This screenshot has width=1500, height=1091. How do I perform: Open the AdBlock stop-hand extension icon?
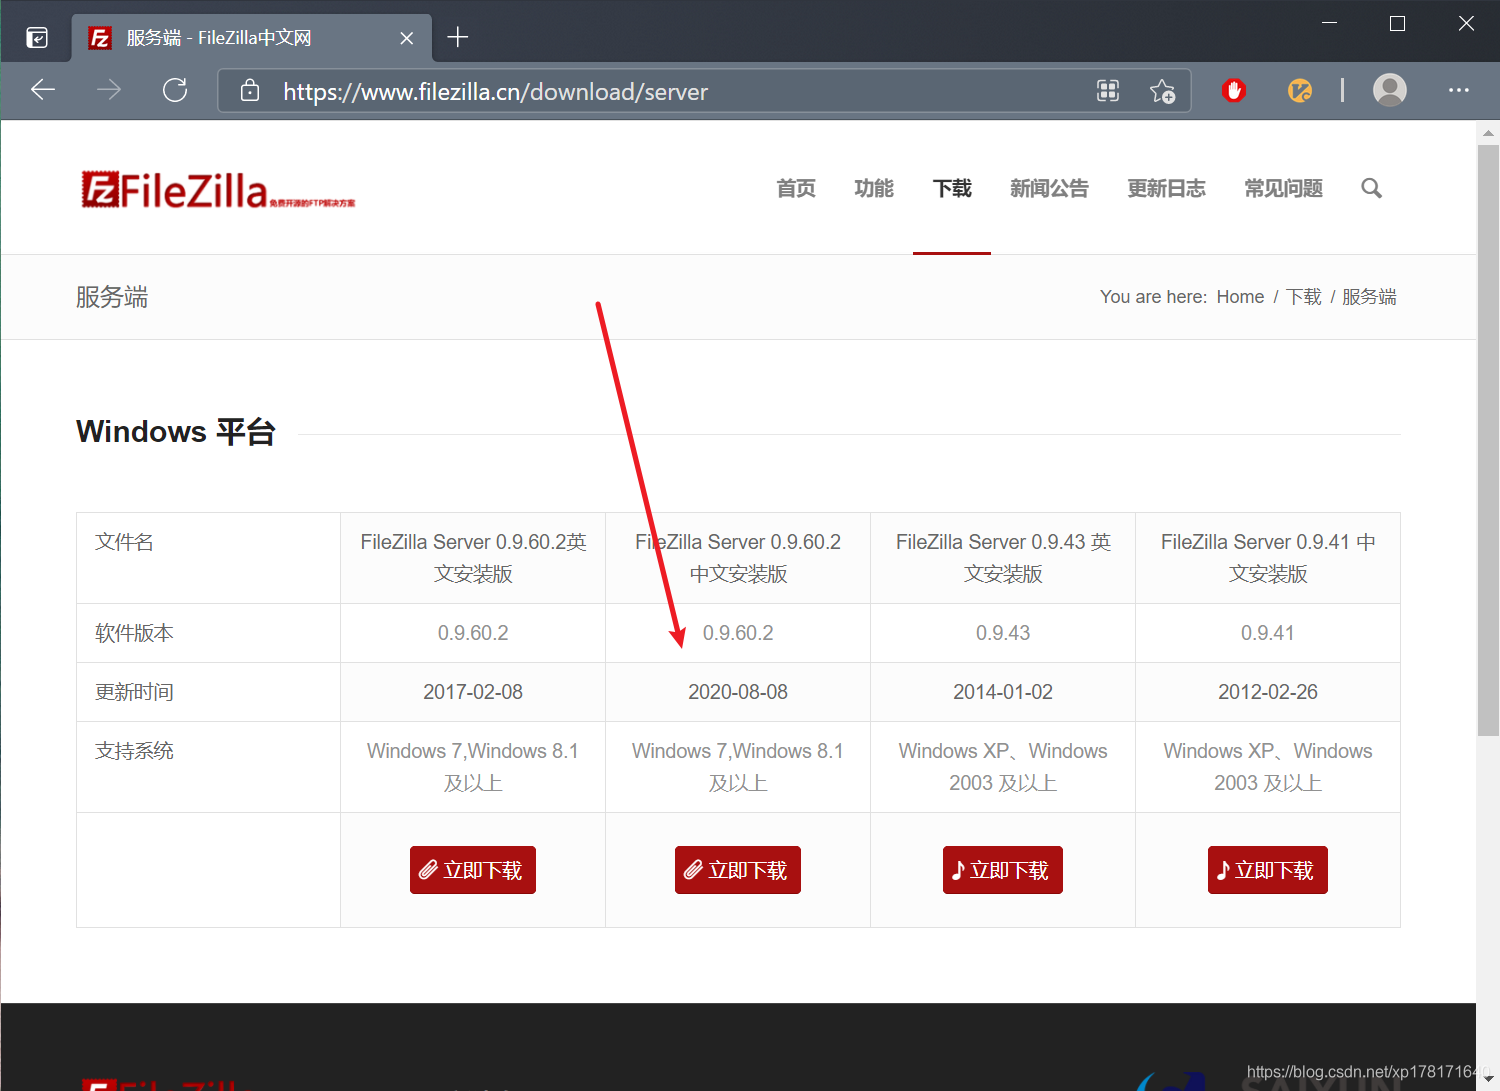[1233, 90]
